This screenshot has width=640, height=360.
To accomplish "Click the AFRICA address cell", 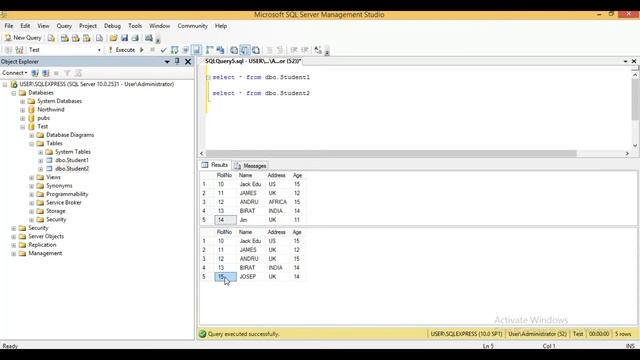I will click(x=278, y=202).
